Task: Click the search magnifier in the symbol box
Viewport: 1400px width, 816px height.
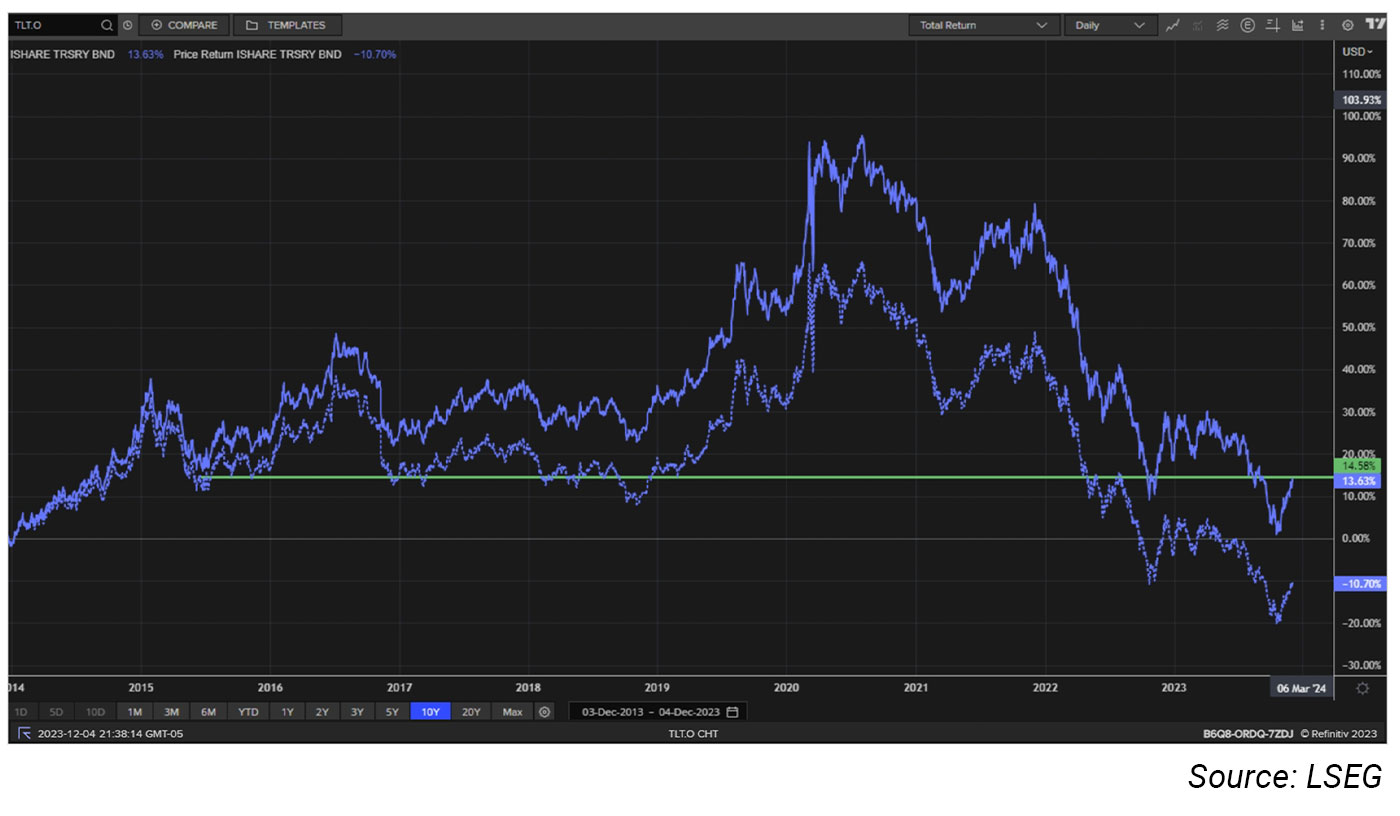Action: click(x=107, y=25)
